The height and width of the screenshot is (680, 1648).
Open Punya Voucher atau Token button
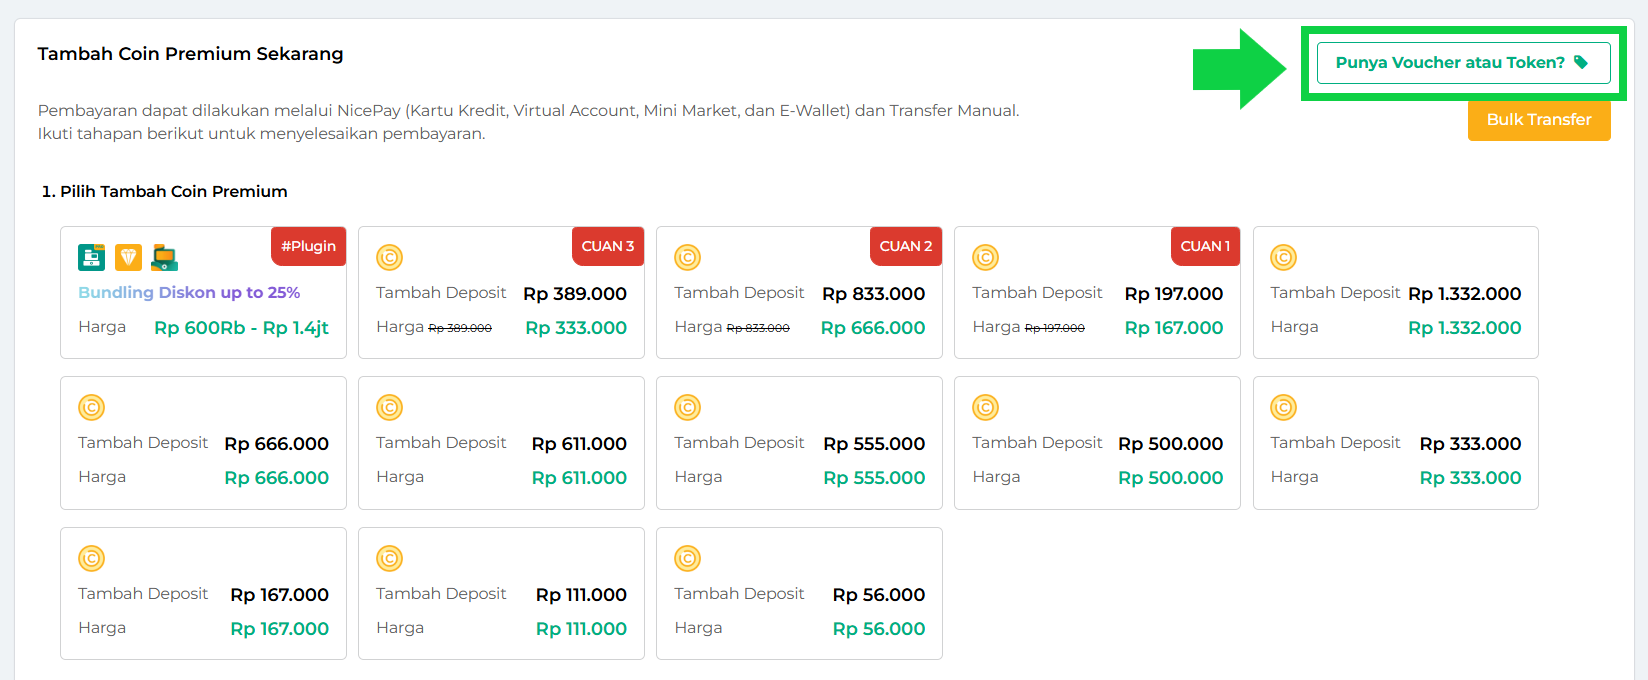1463,62
